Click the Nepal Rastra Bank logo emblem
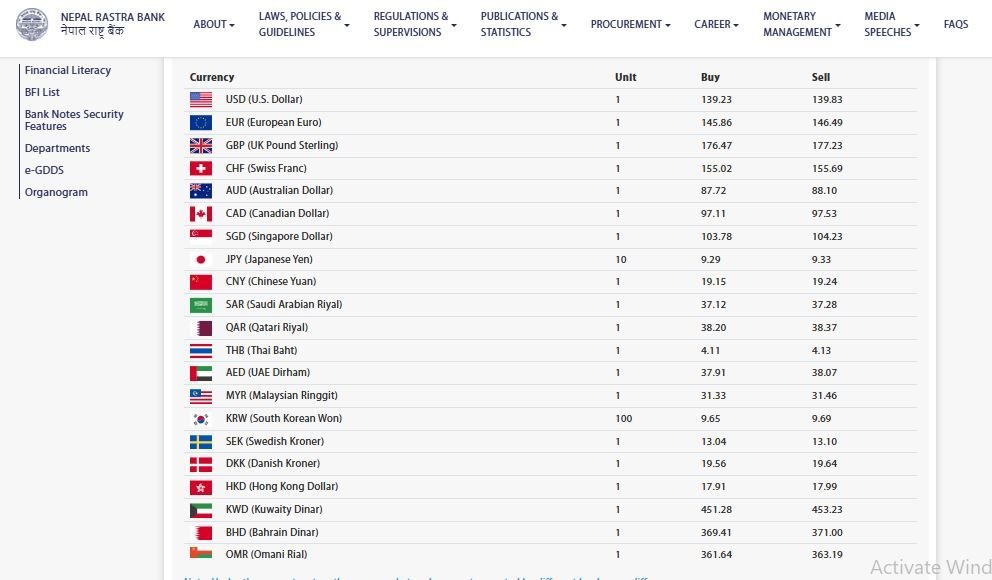The height and width of the screenshot is (580, 992). tap(32, 24)
